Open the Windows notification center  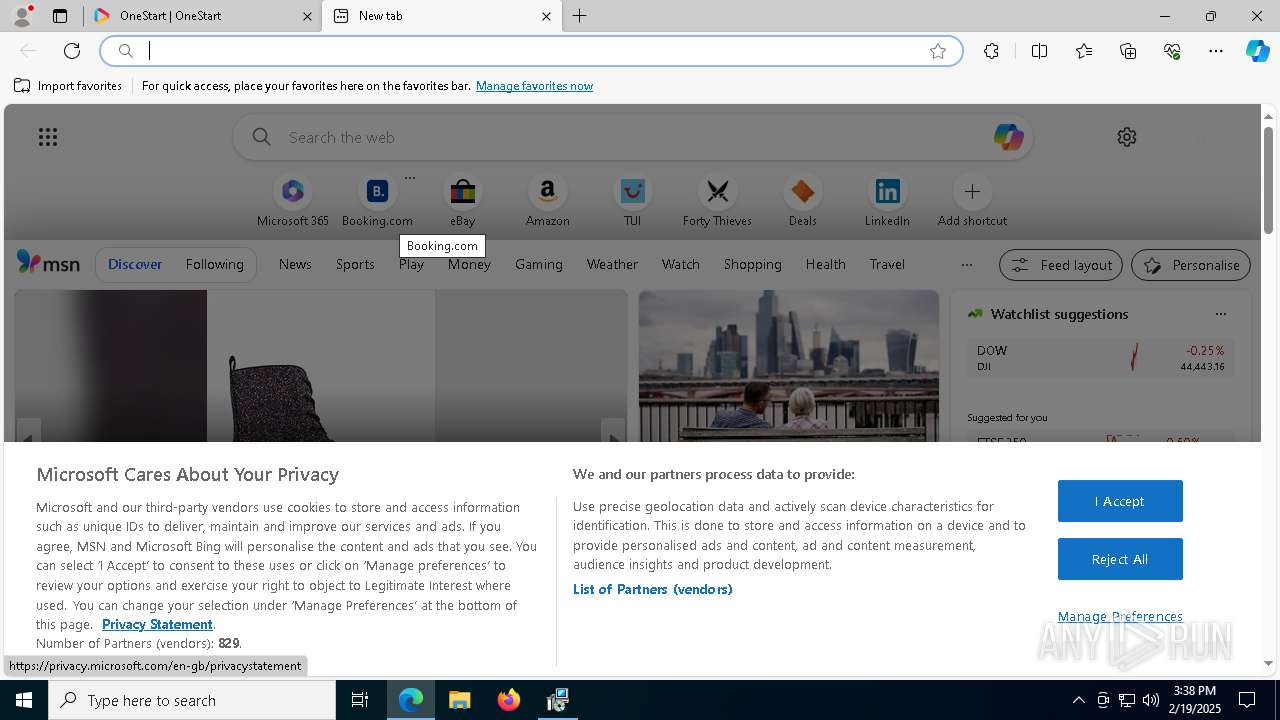click(x=1247, y=700)
